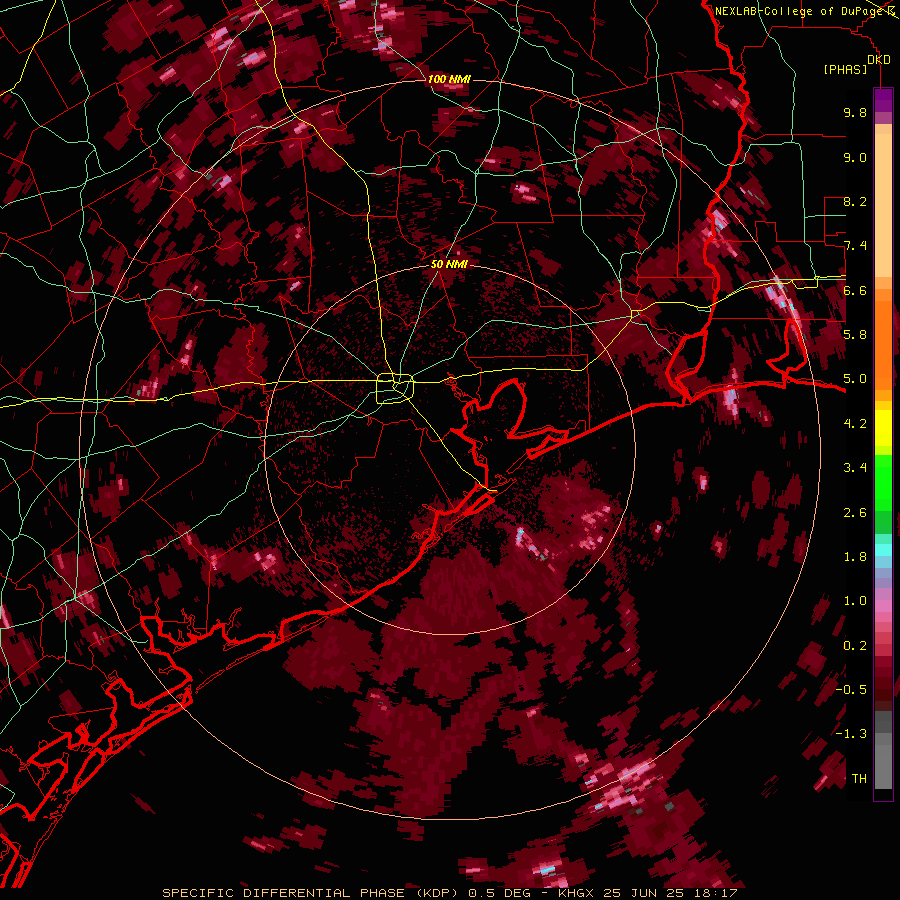Click the cyan segment of color scale
900x900 pixels.
883,550
